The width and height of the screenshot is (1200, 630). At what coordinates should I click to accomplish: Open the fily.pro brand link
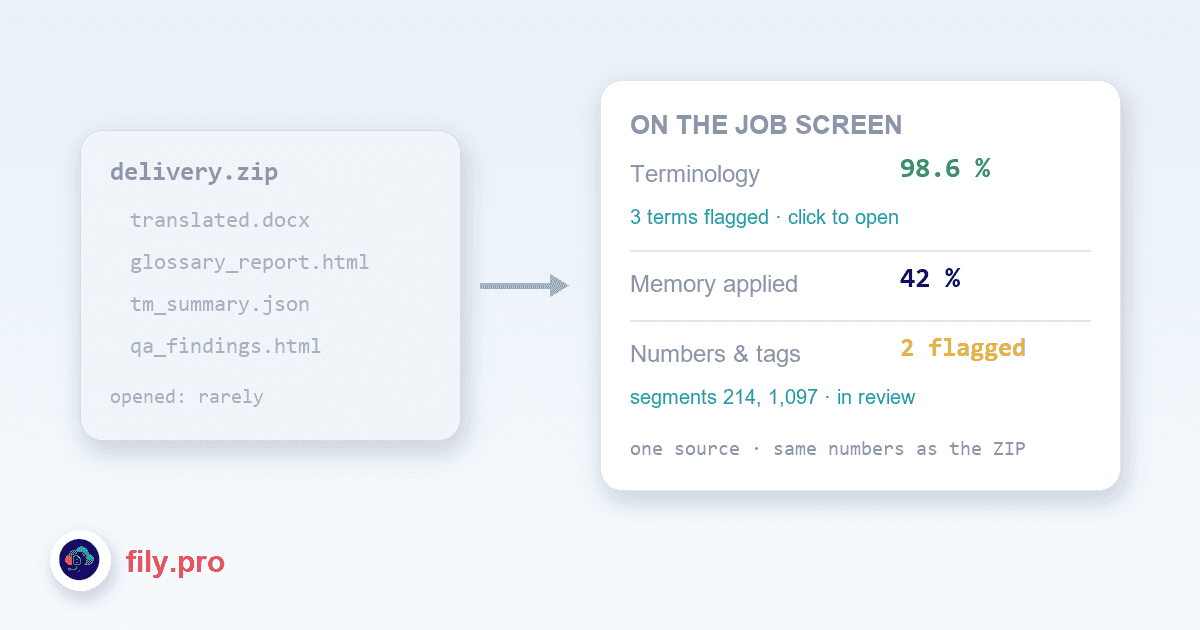coord(175,562)
